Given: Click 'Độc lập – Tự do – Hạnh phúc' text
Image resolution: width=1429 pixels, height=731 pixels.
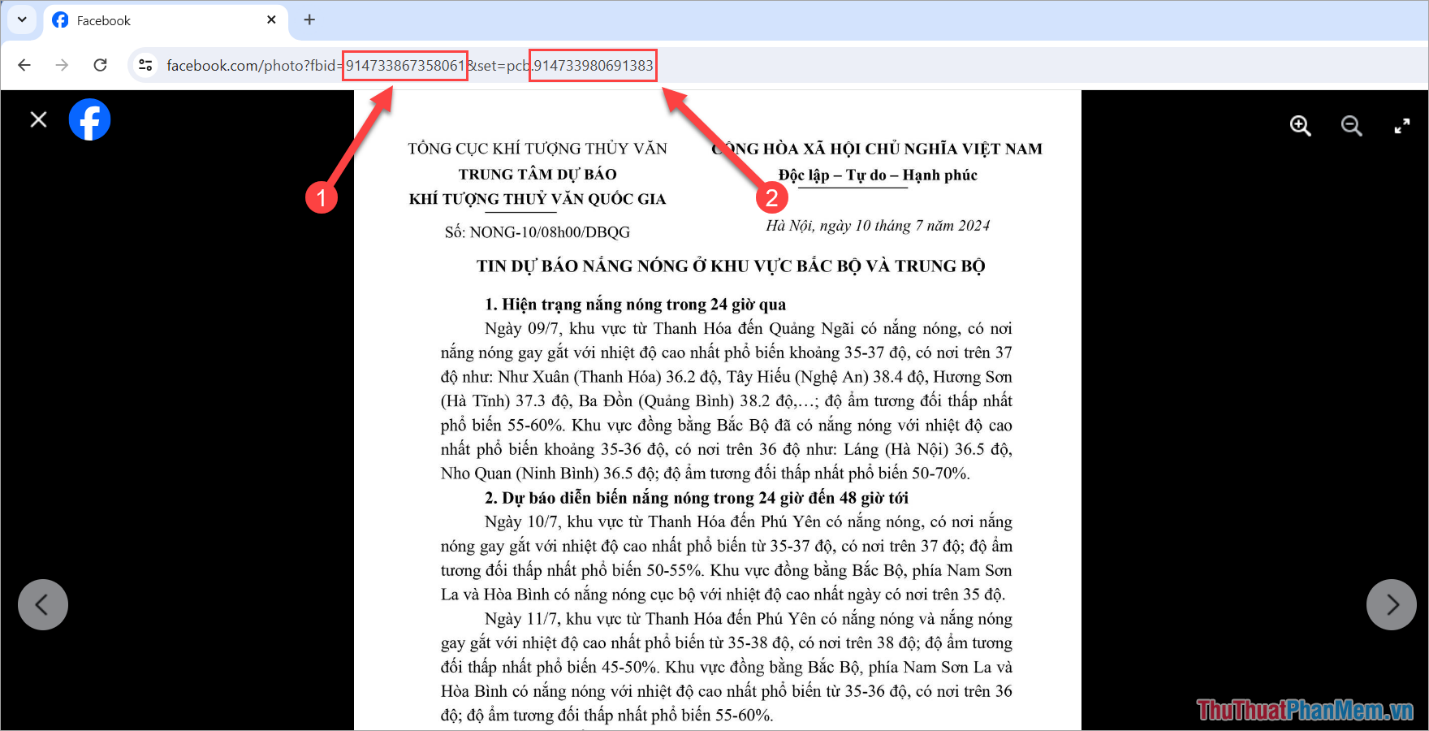Looking at the screenshot, I should (878, 175).
